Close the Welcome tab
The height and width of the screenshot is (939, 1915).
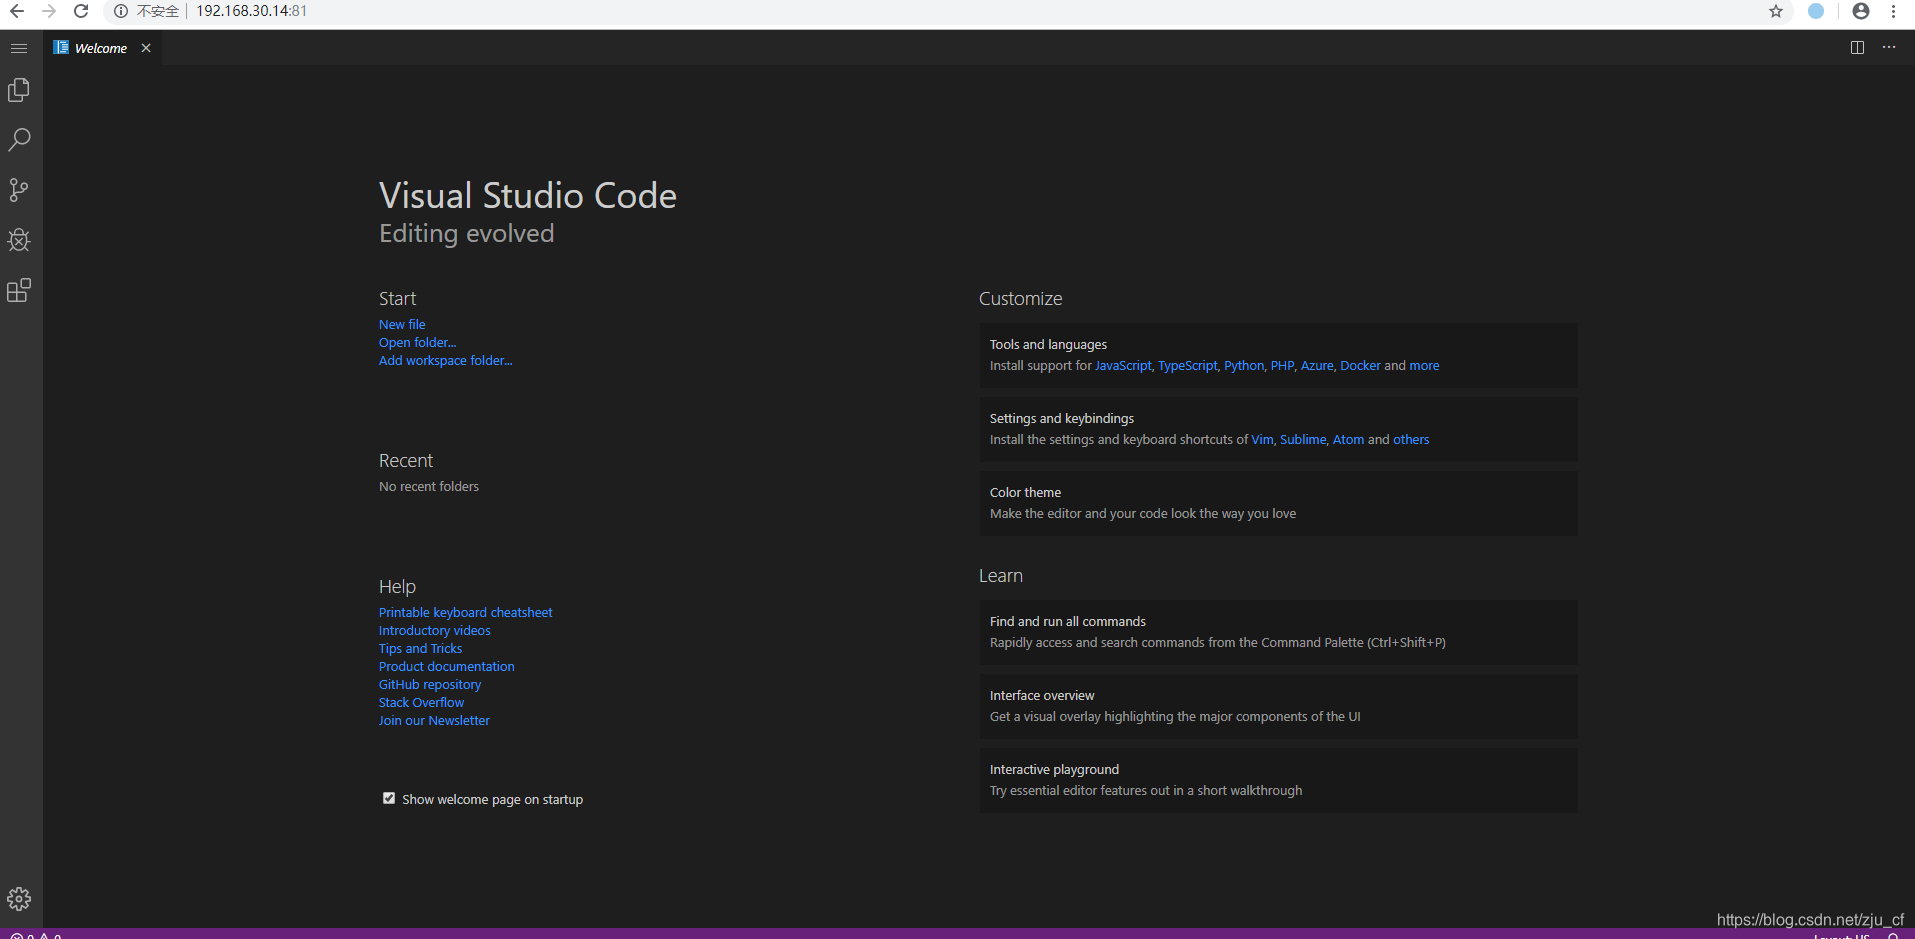point(146,48)
